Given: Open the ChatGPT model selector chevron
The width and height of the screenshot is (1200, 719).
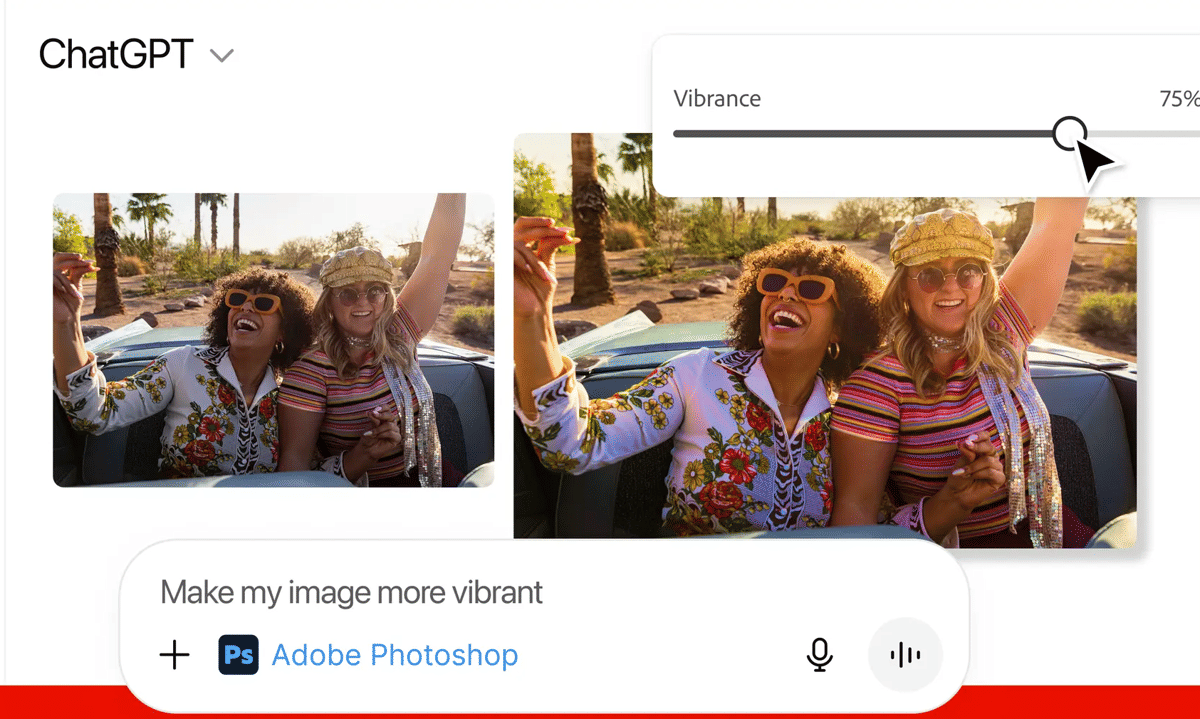Looking at the screenshot, I should tap(221, 55).
